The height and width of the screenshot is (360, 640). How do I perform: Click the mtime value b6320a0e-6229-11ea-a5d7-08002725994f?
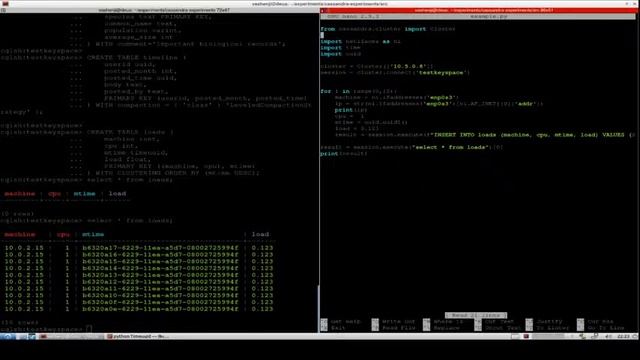[x=160, y=309]
